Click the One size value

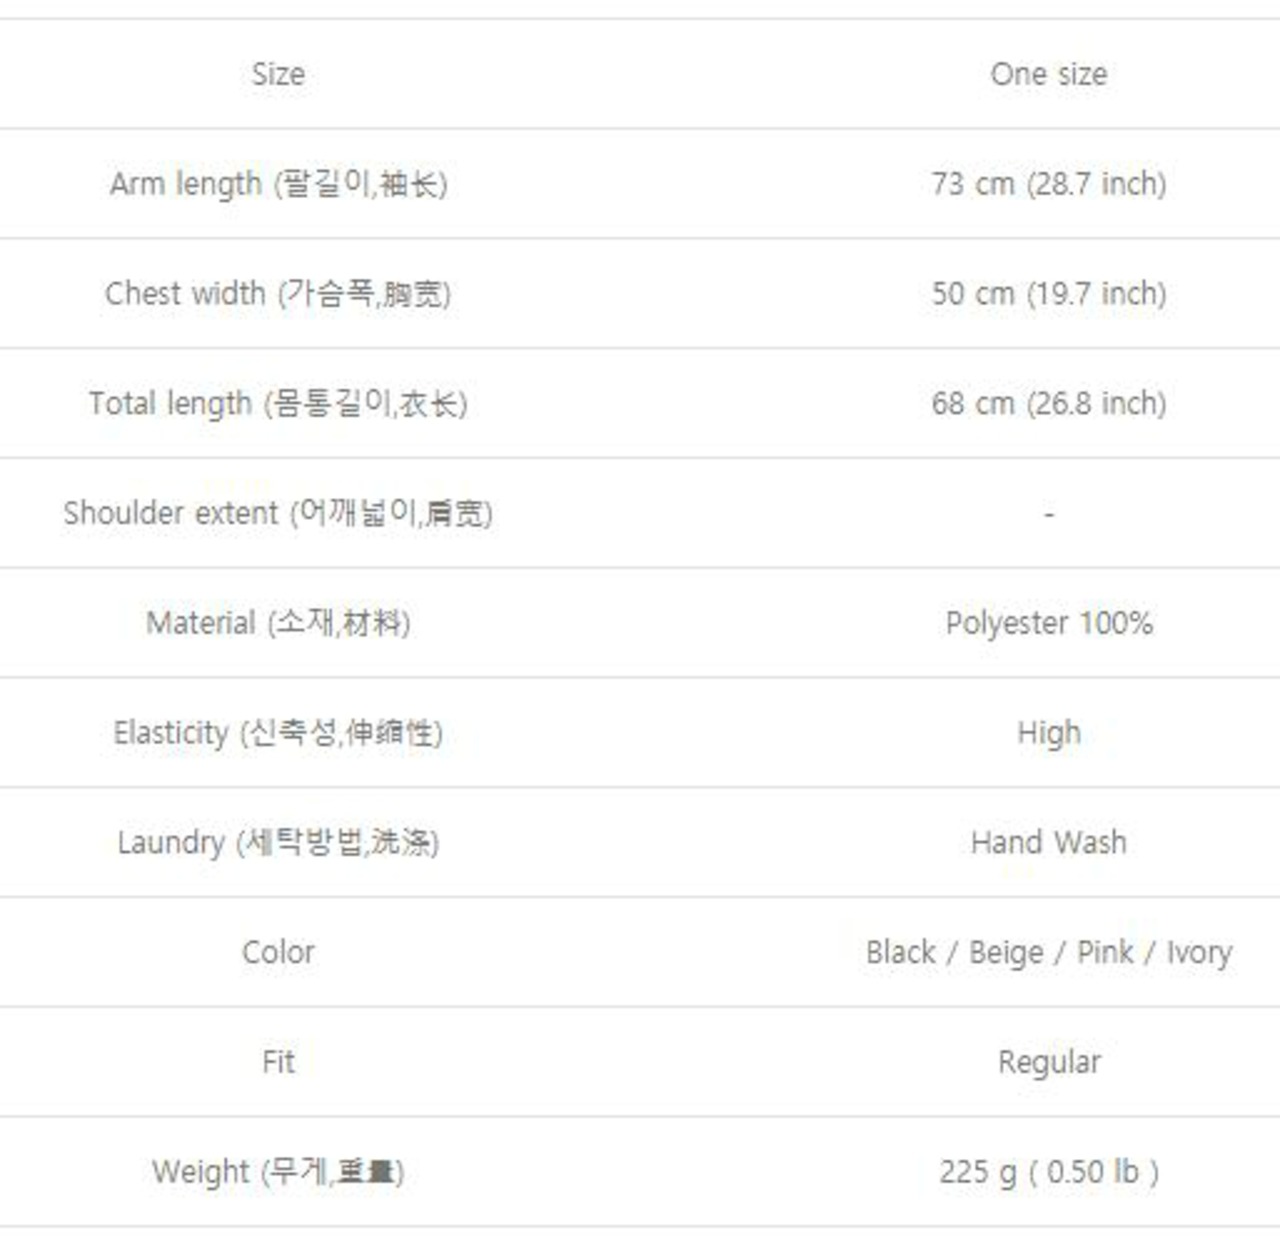coord(1048,74)
